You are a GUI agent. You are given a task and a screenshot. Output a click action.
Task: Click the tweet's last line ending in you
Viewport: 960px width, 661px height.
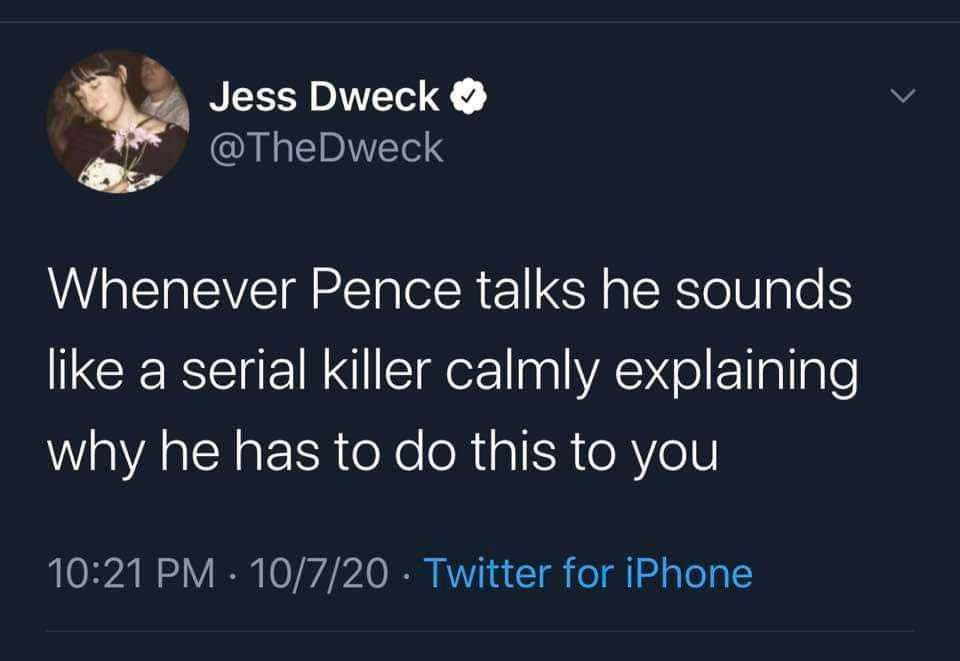pos(382,452)
